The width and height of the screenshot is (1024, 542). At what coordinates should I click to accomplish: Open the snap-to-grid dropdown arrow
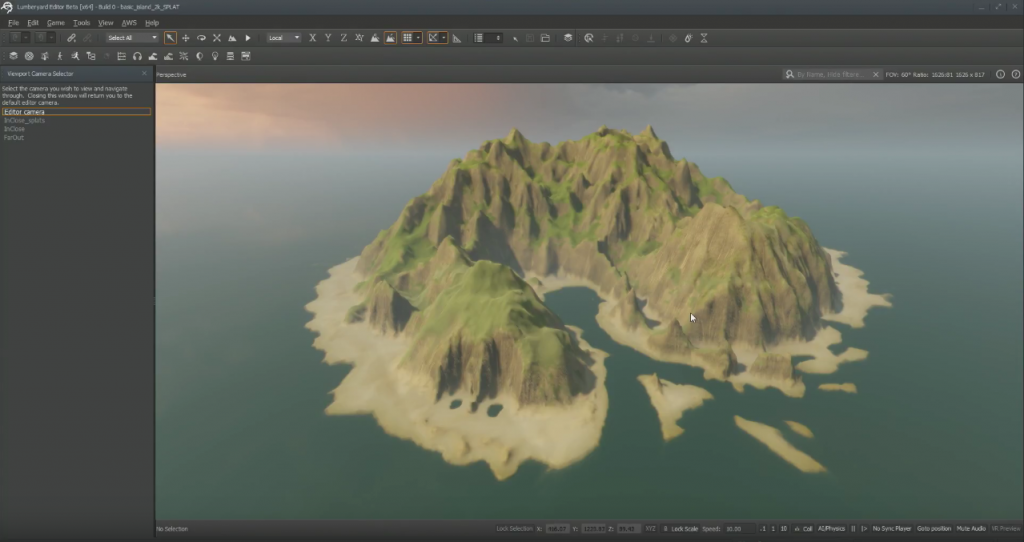point(418,38)
